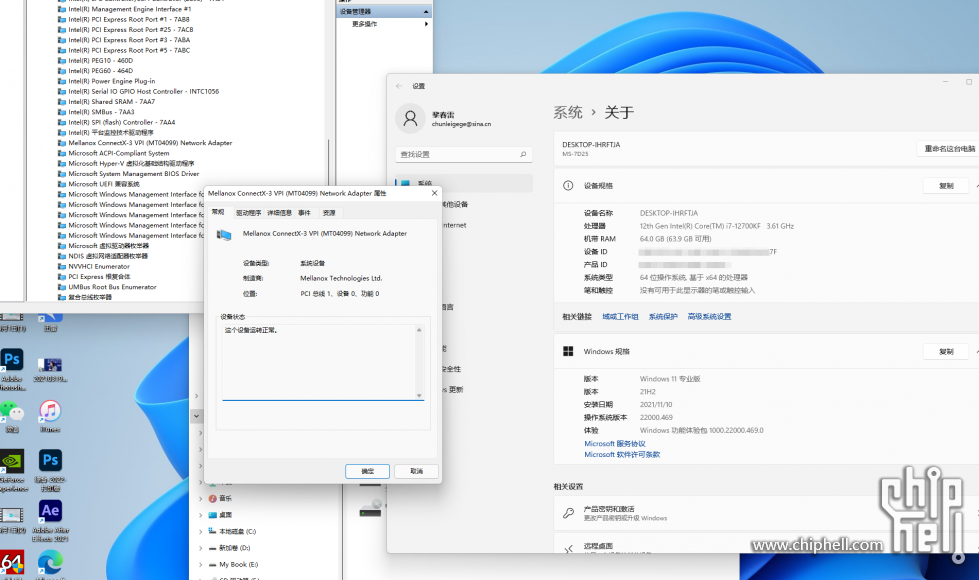Select Intel(R) Serial IO GPIO Host Controller
The width and height of the screenshot is (979, 580).
coord(144,91)
